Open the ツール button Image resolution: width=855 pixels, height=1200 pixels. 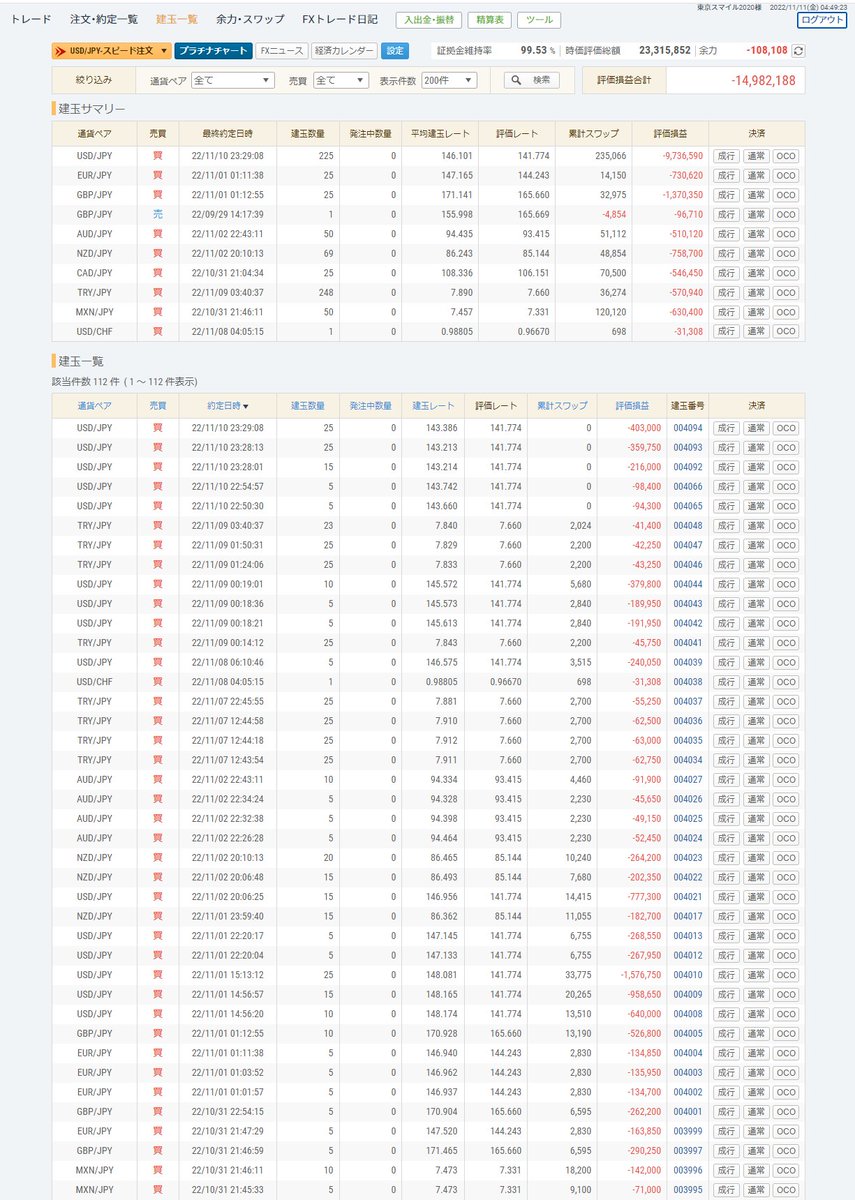(x=538, y=20)
